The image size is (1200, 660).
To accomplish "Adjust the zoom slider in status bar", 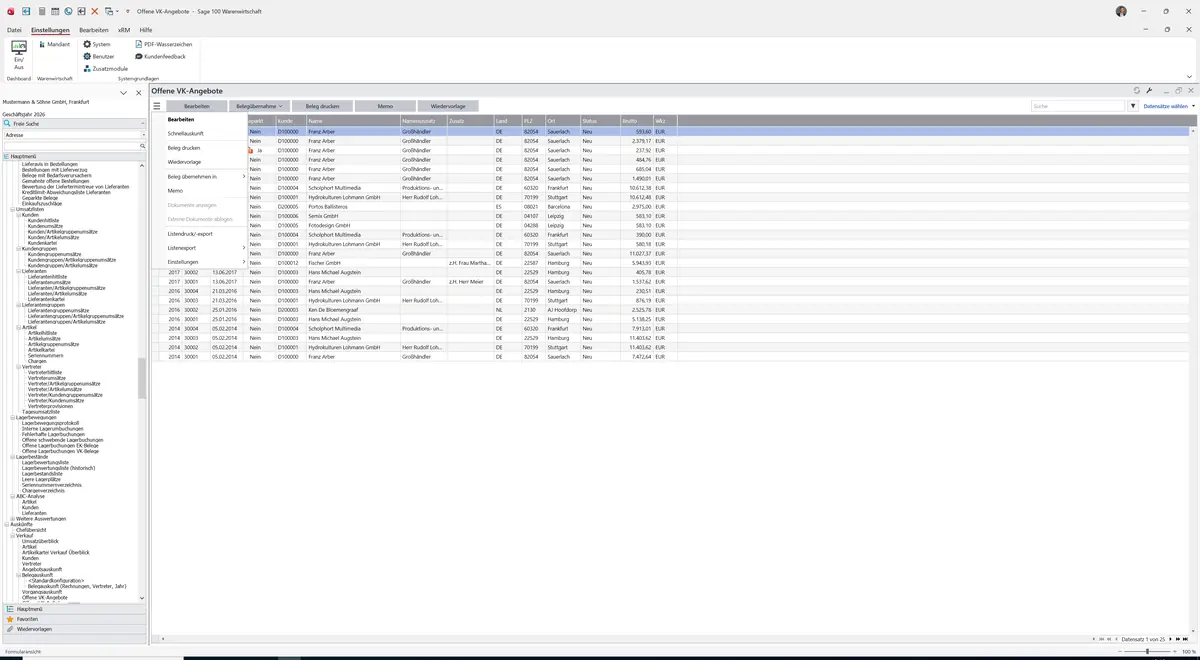I will pyautogui.click(x=1147, y=652).
